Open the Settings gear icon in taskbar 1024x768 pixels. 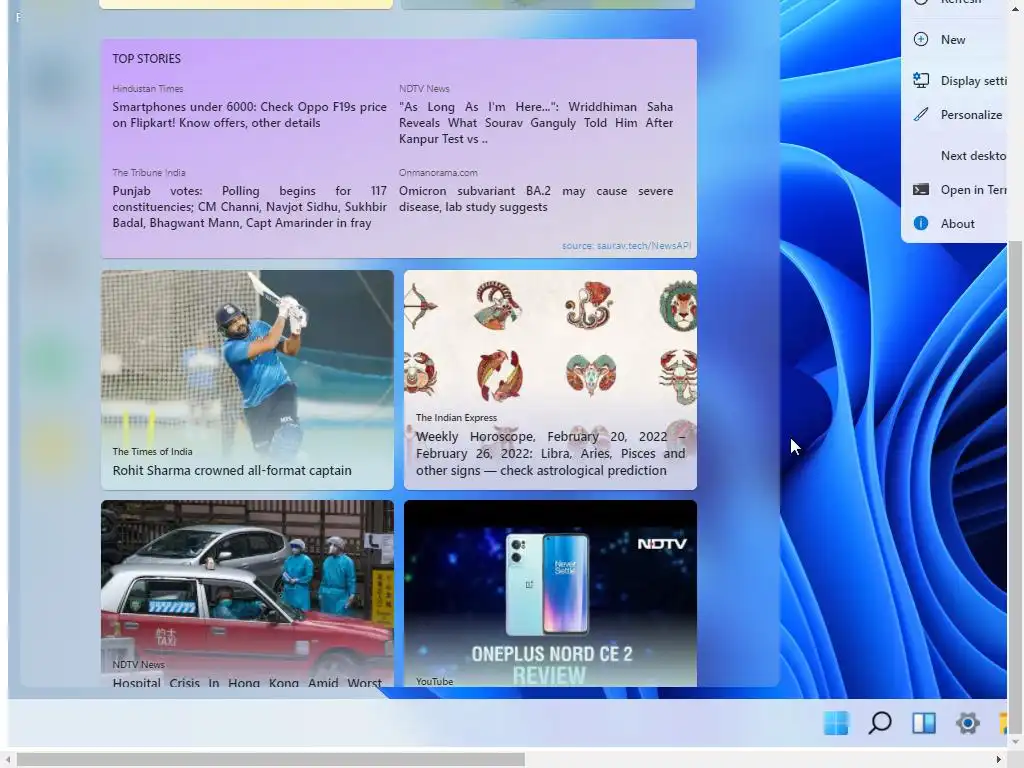pyautogui.click(x=967, y=723)
